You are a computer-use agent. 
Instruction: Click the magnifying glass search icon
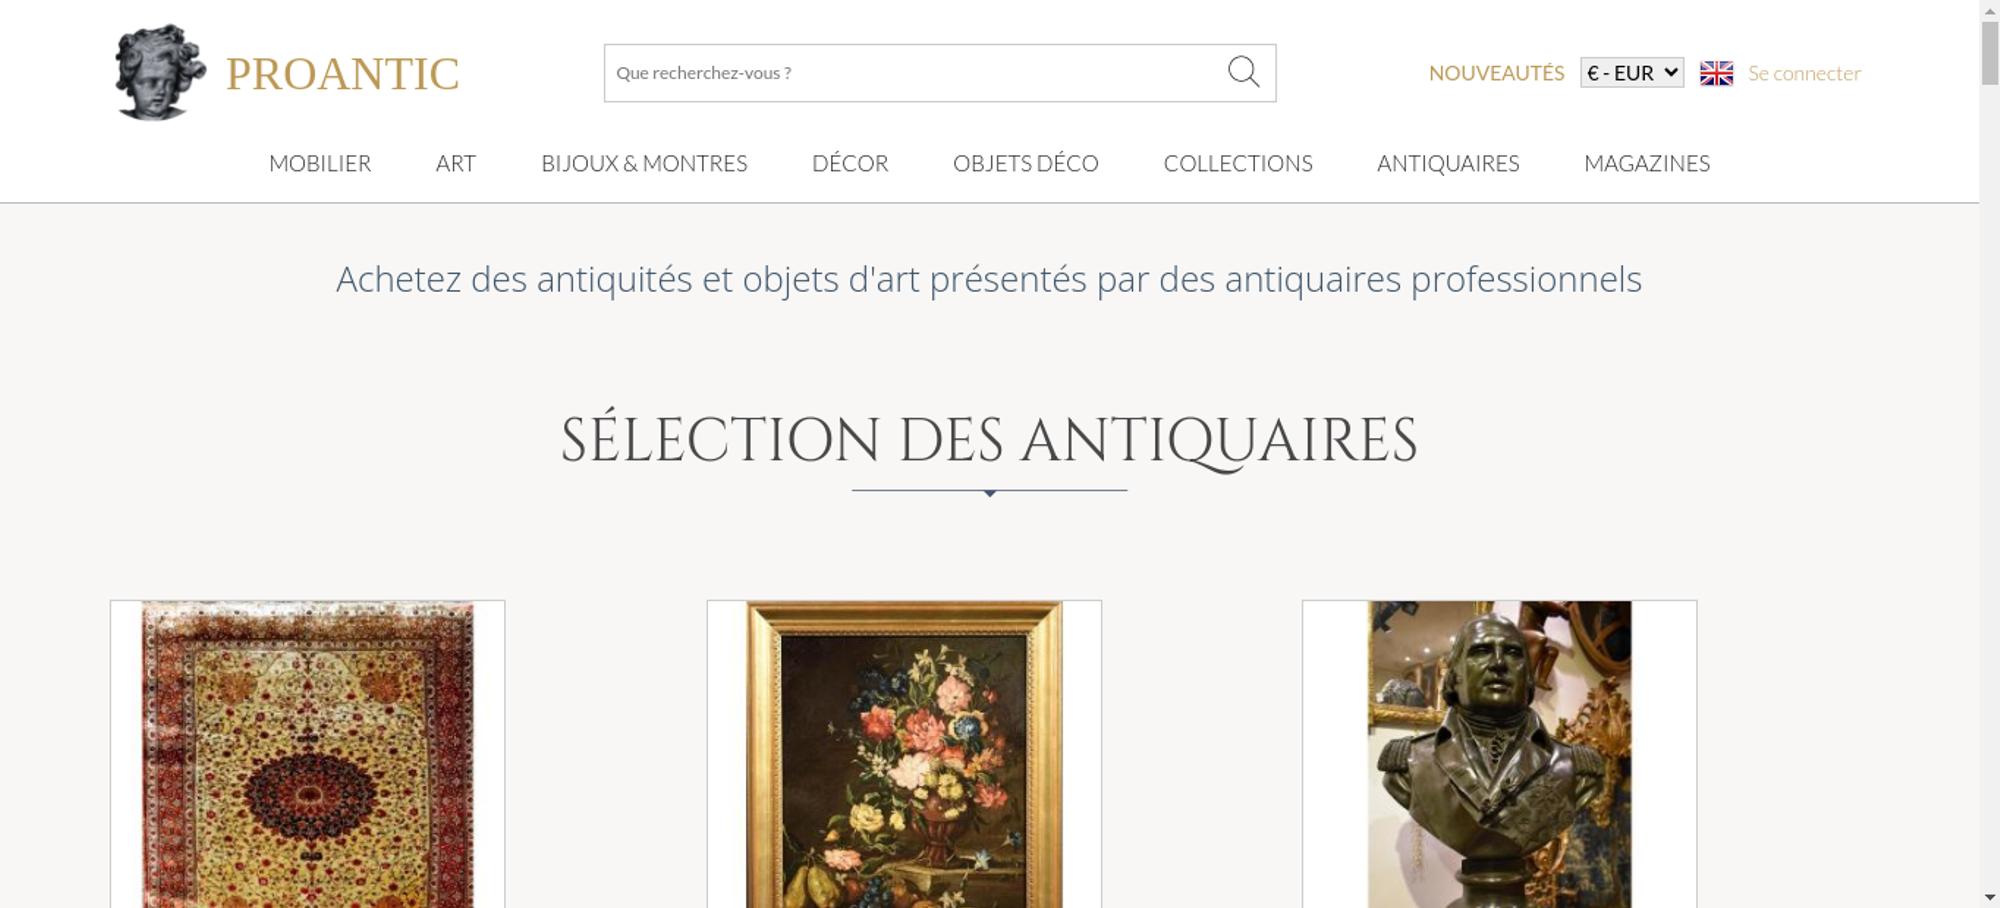tap(1243, 72)
